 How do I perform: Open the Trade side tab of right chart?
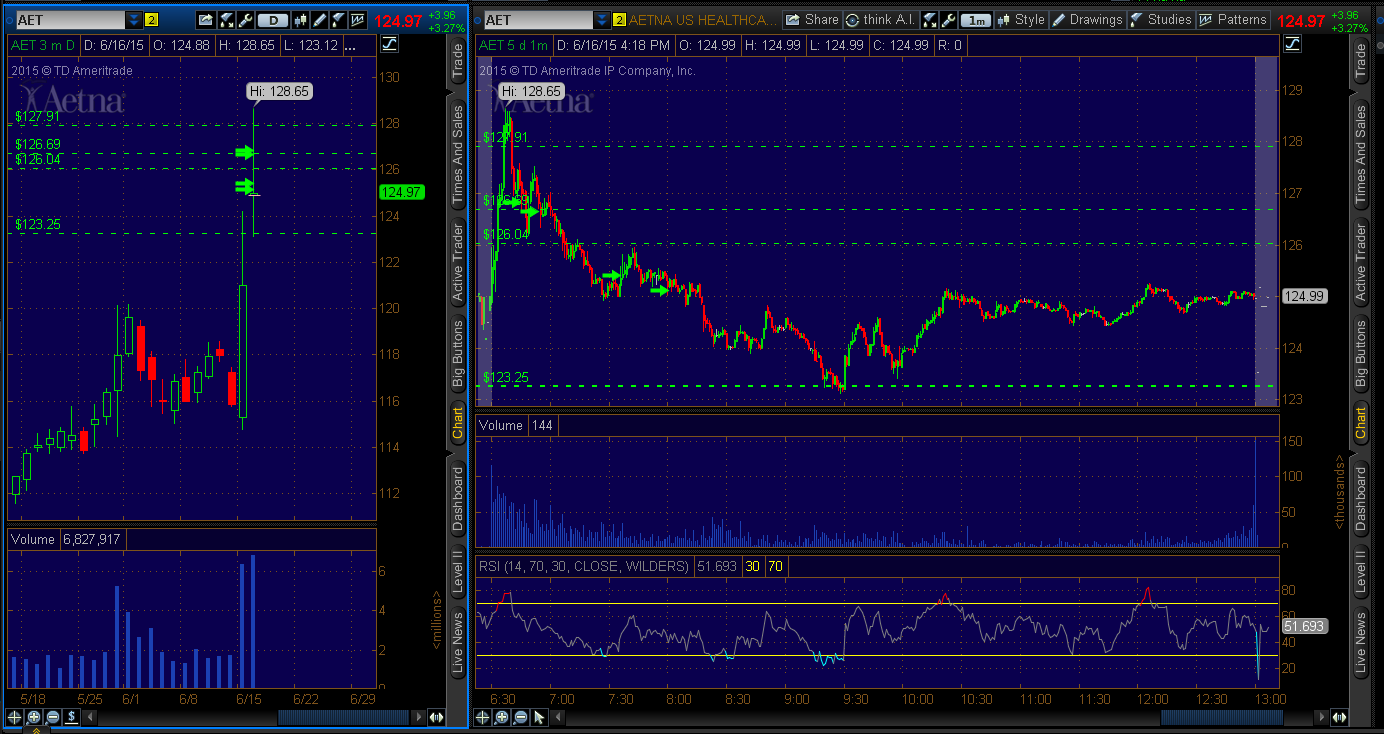pos(1360,62)
